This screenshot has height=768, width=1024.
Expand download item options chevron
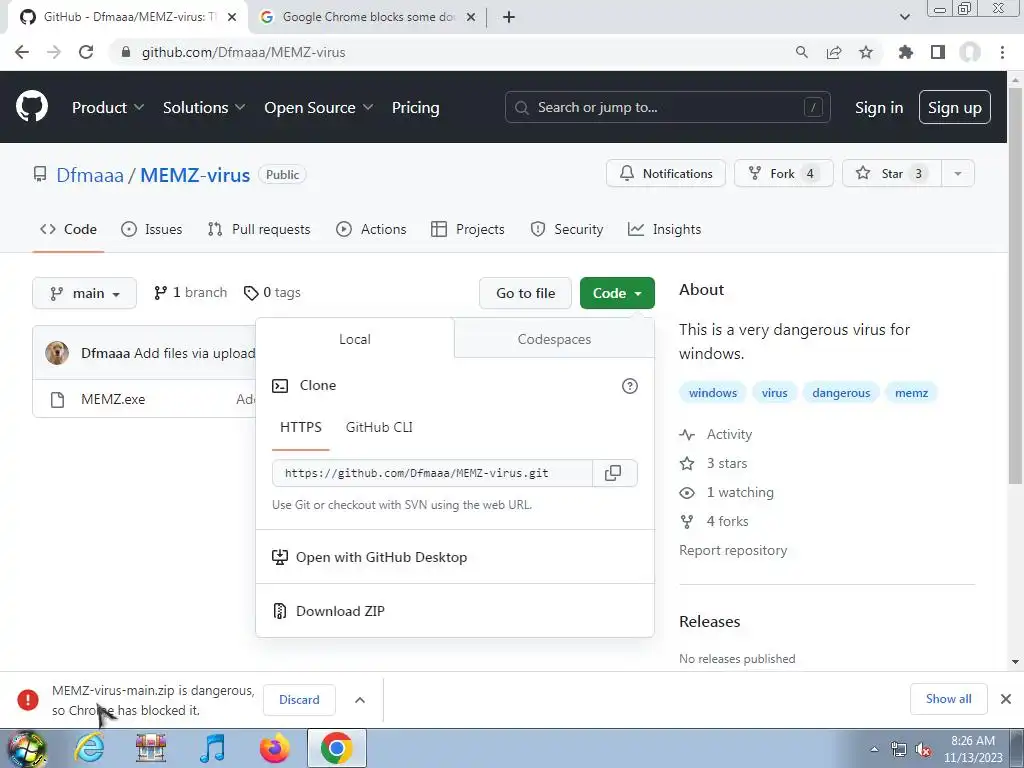(360, 699)
